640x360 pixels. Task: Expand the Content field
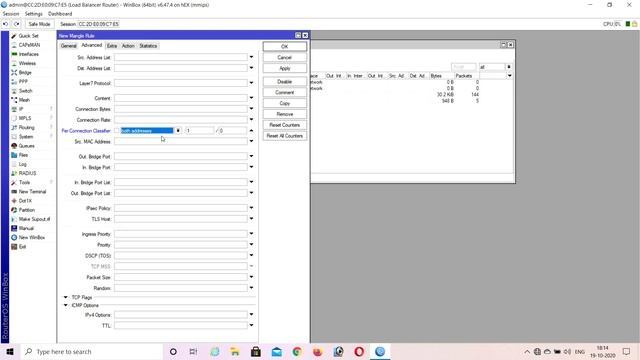coord(251,98)
